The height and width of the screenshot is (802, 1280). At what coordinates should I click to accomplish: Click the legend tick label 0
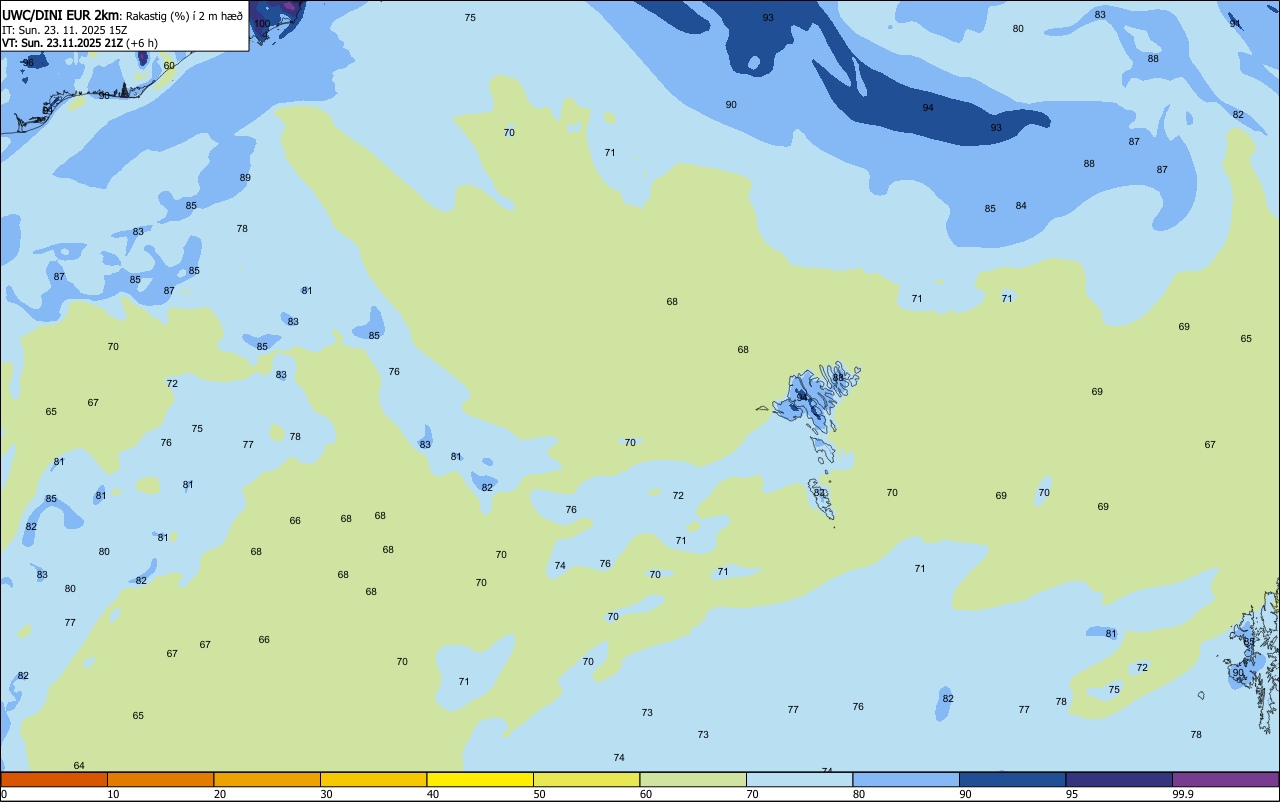coord(4,794)
